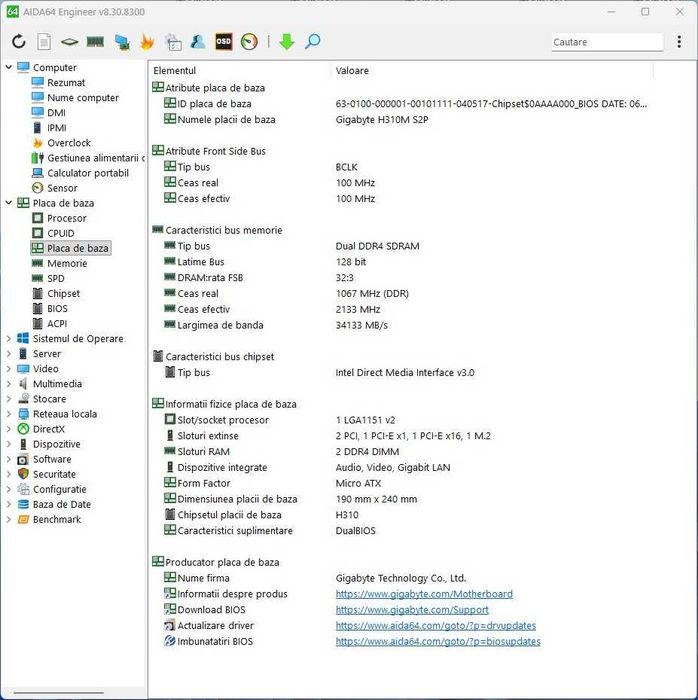
Task: Select Software in the tree
Action: [52, 459]
